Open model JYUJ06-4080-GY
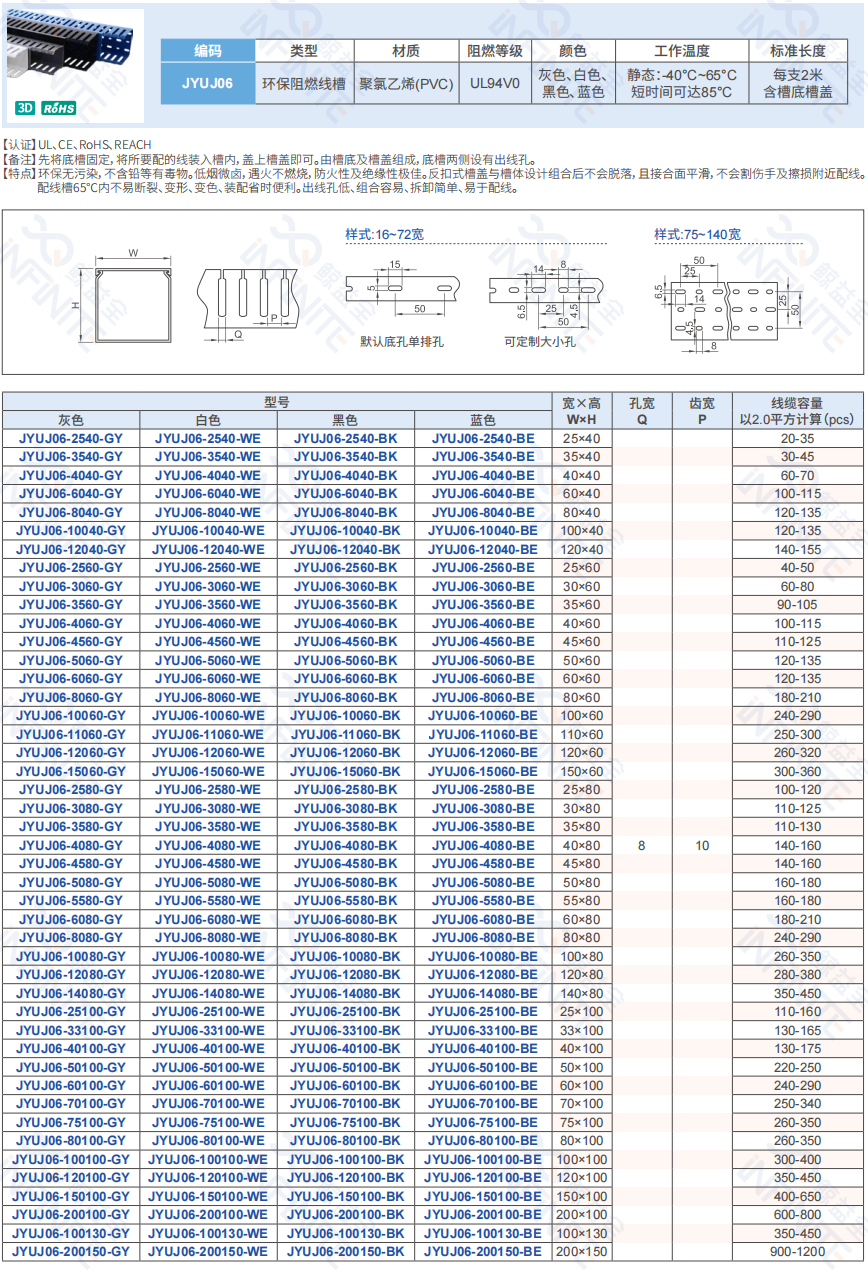Image resolution: width=868 pixels, height=1277 pixels. pyautogui.click(x=71, y=846)
